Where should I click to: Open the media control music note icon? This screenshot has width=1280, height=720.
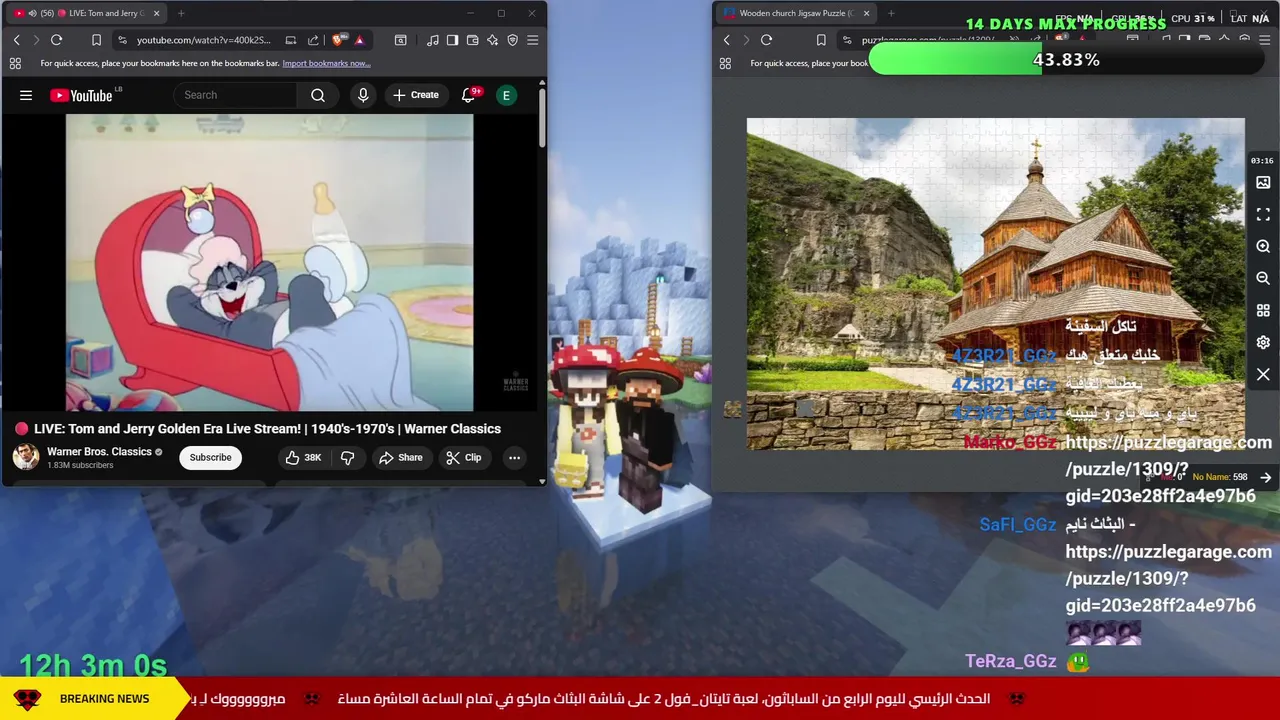432,40
